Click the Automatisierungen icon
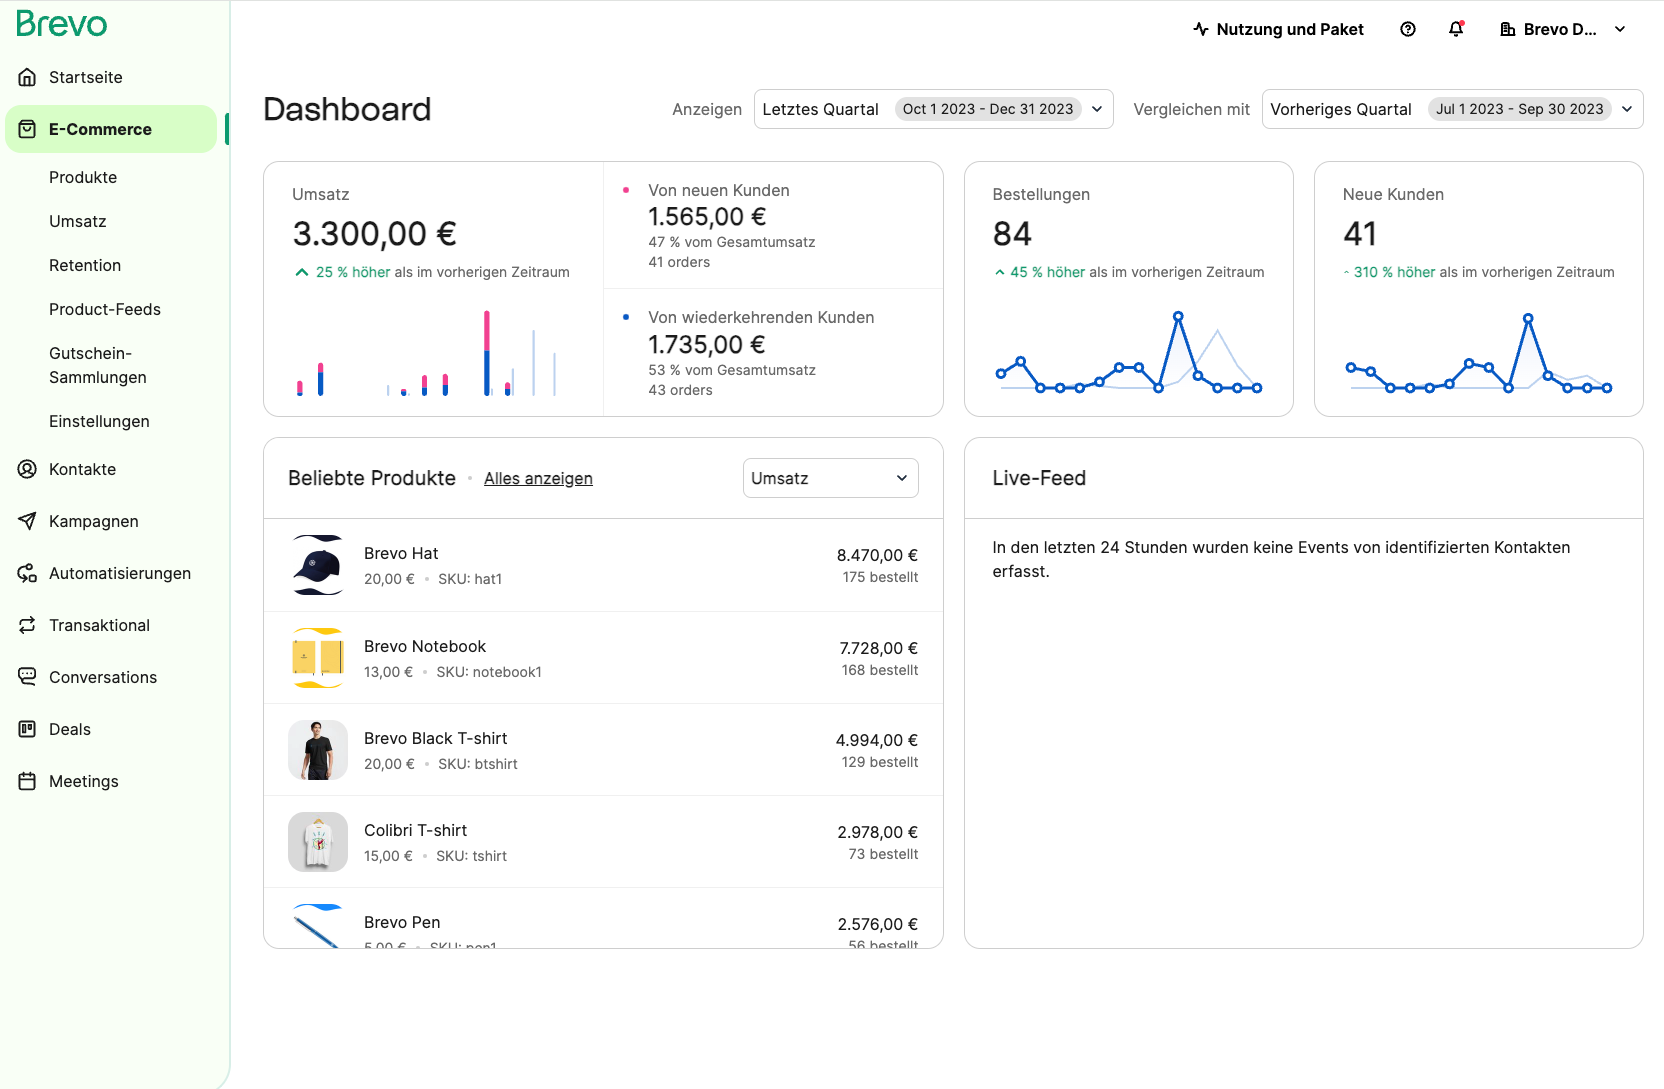 tap(27, 573)
